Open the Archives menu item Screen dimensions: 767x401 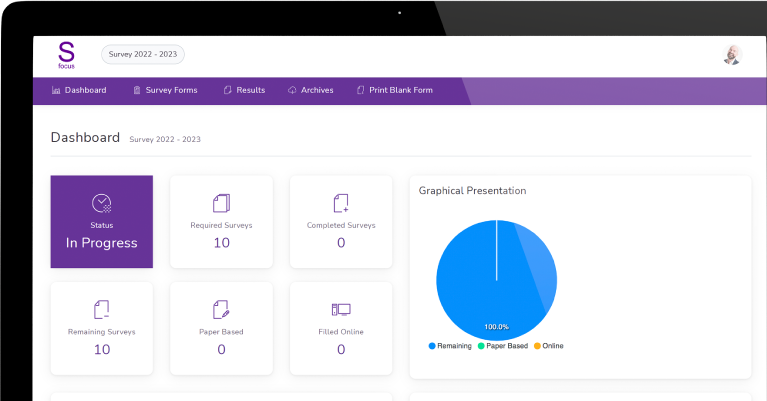tap(311, 90)
